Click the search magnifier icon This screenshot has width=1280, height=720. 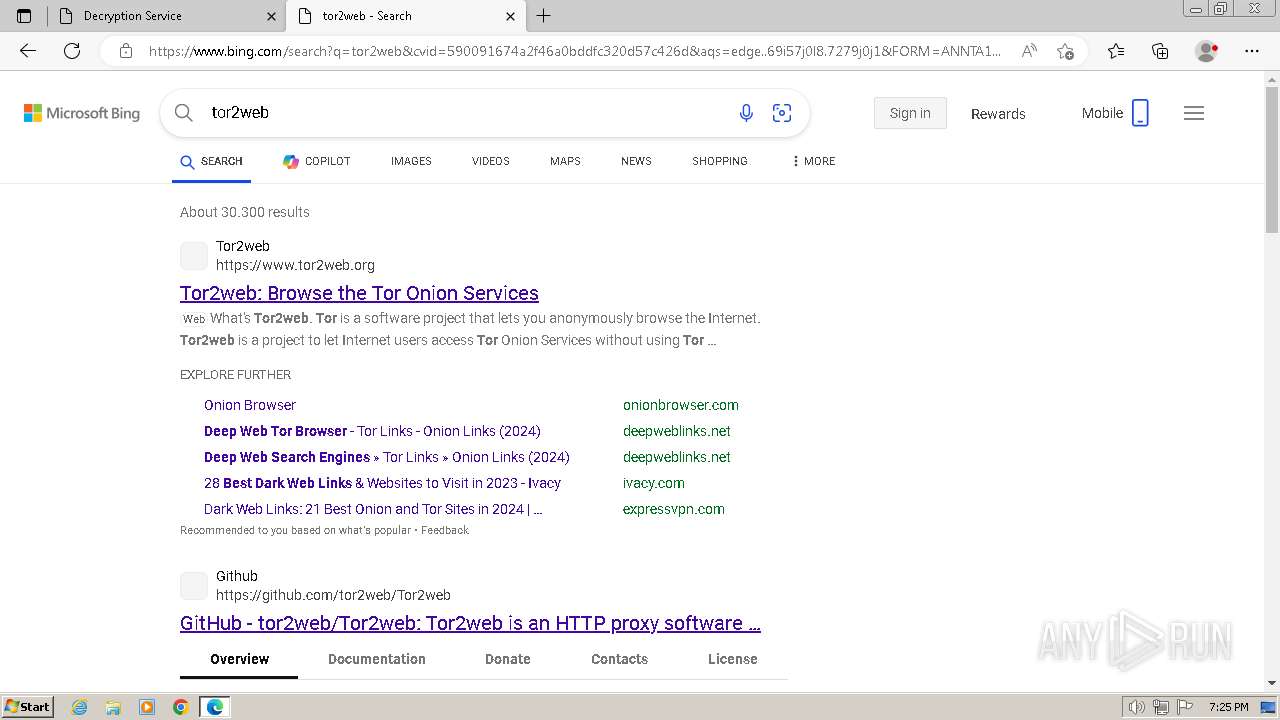click(184, 113)
